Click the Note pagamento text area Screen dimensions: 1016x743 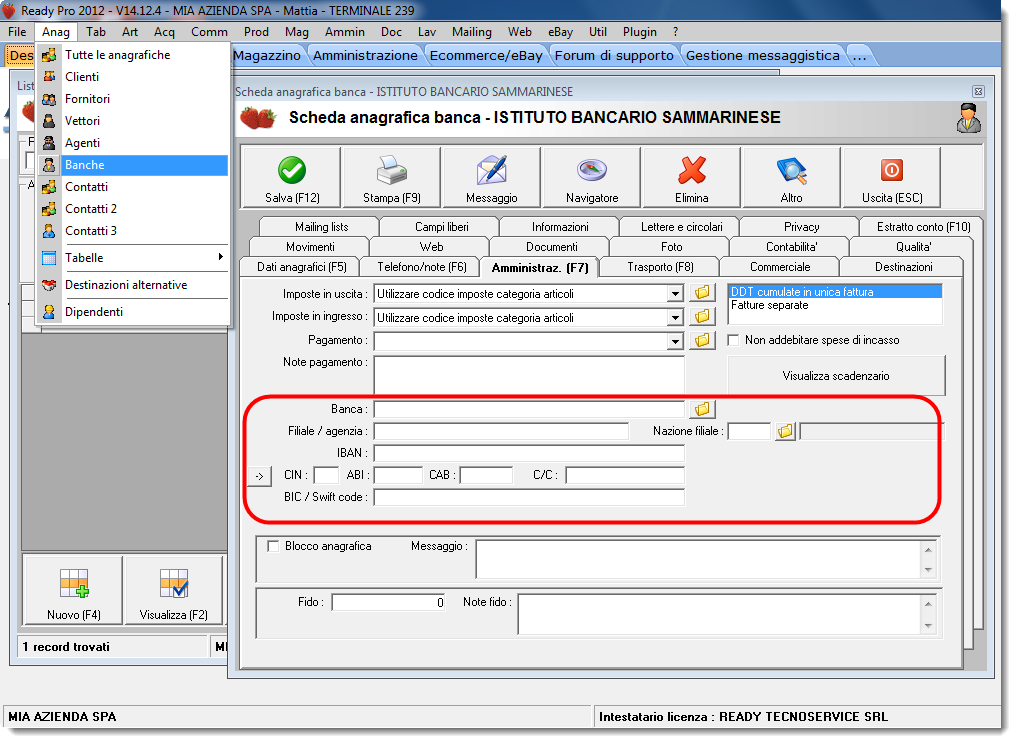529,374
